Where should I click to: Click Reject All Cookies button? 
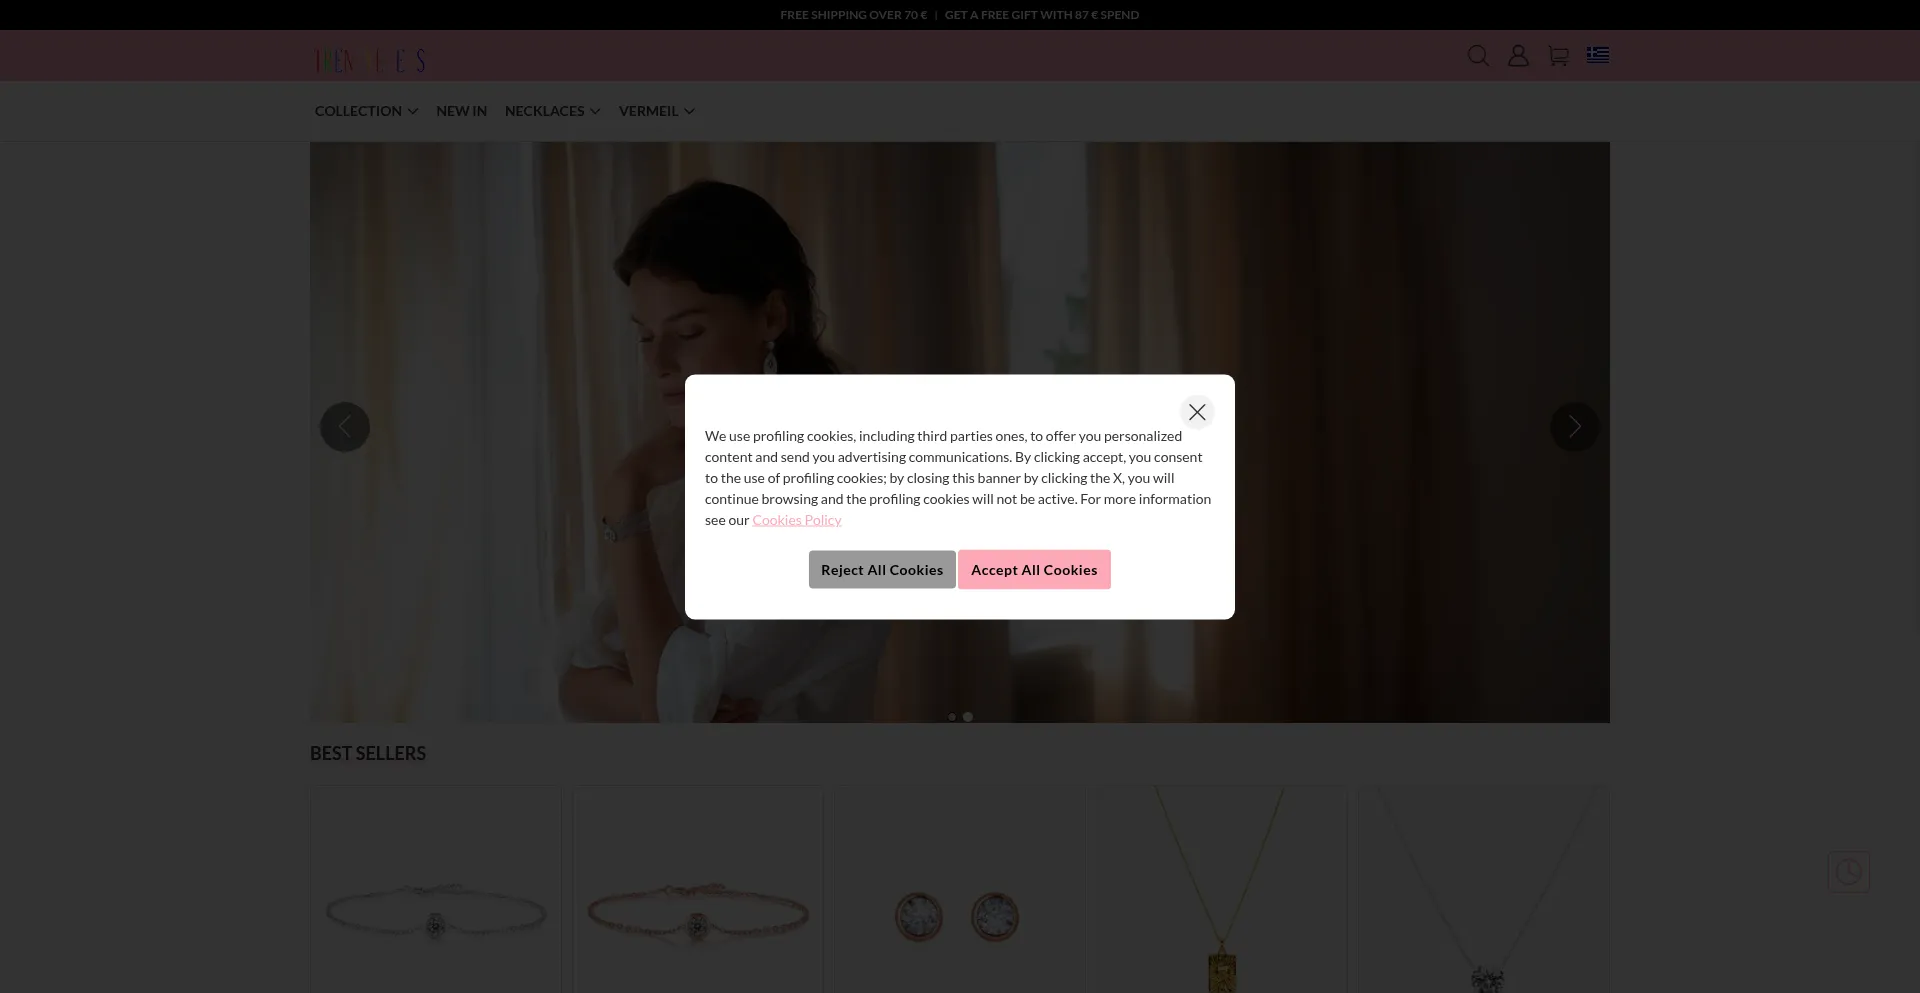pyautogui.click(x=882, y=570)
